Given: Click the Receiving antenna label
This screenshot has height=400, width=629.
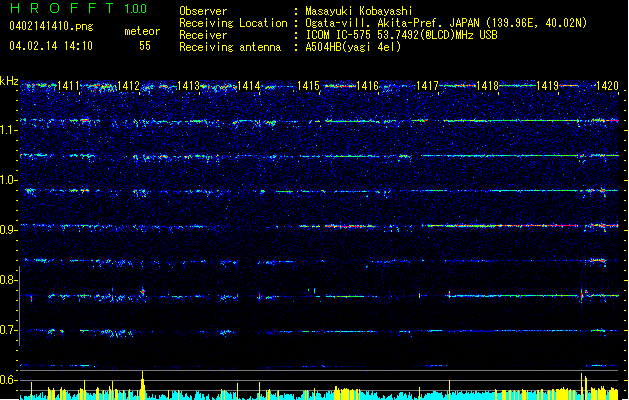Looking at the screenshot, I should pos(230,47).
